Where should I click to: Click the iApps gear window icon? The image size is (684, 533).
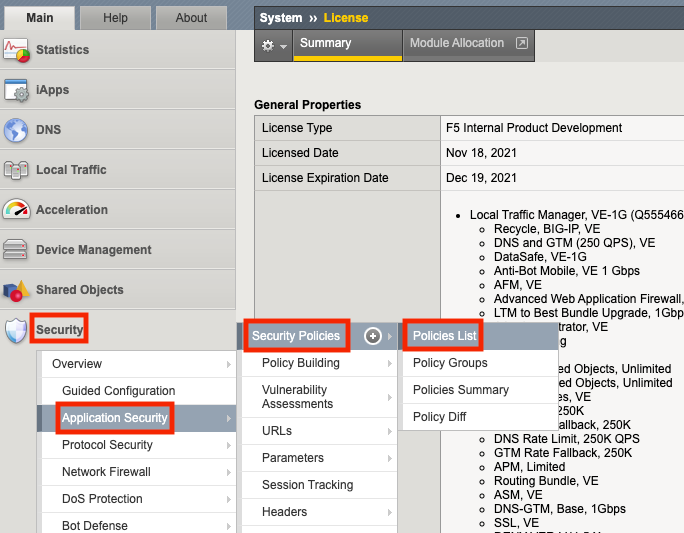point(17,90)
